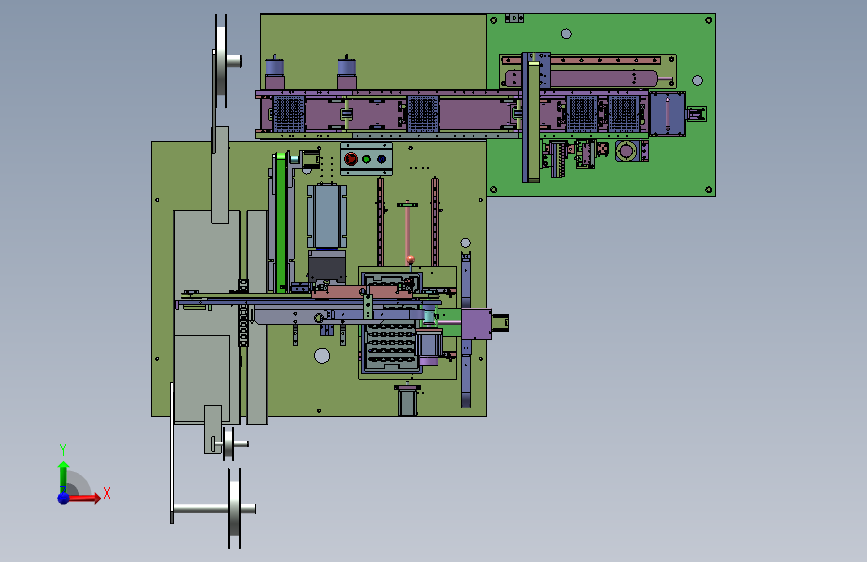Select the second cylindrical motor above the conveyor

click(x=347, y=72)
